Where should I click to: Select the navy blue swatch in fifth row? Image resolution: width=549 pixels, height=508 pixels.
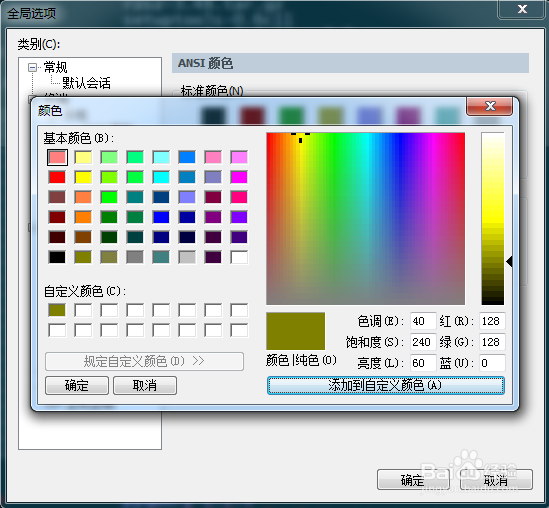(x=161, y=237)
